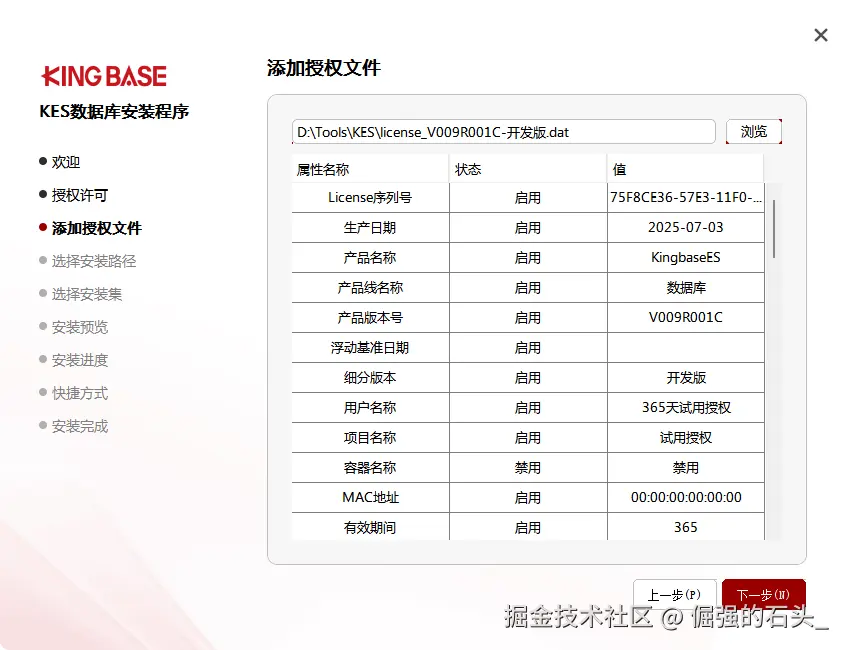The width and height of the screenshot is (848, 650).
Task: Select the 安装完成 step in sidebar
Action: click(x=74, y=426)
